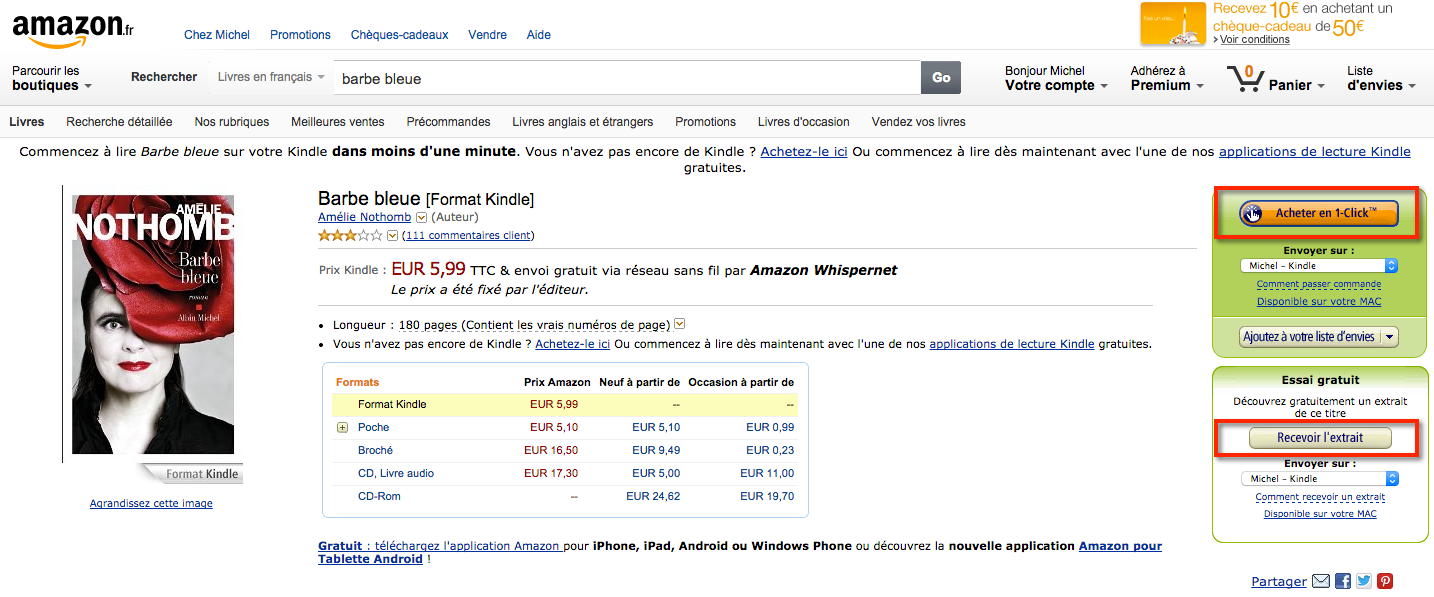The width and height of the screenshot is (1434, 597).
Task: Open CD-Rom format link
Action: [379, 496]
